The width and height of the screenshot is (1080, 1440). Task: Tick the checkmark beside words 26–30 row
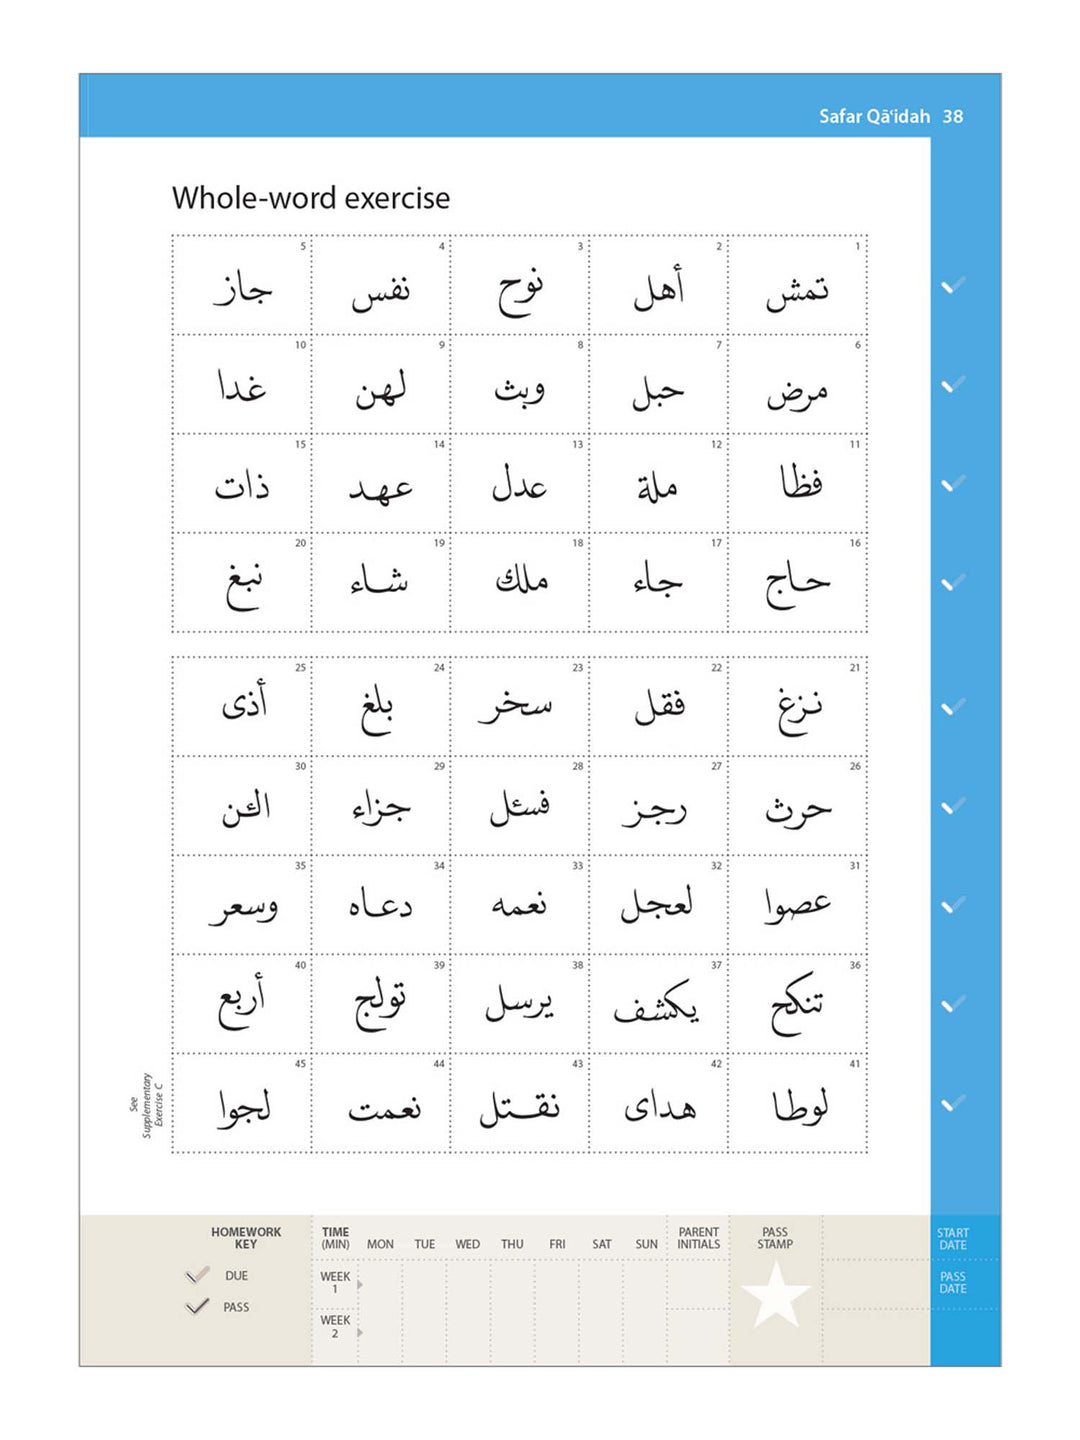[x=953, y=806]
